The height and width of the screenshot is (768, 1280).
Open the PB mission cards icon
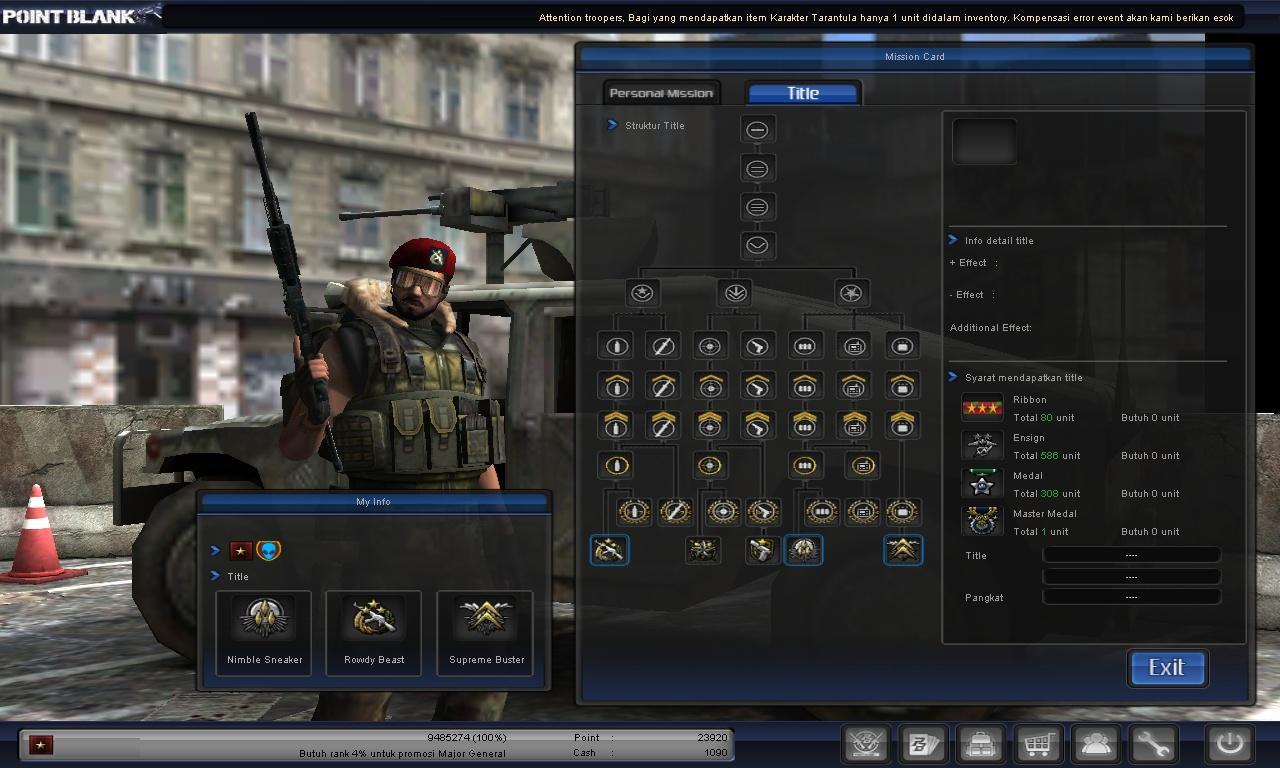tap(924, 744)
